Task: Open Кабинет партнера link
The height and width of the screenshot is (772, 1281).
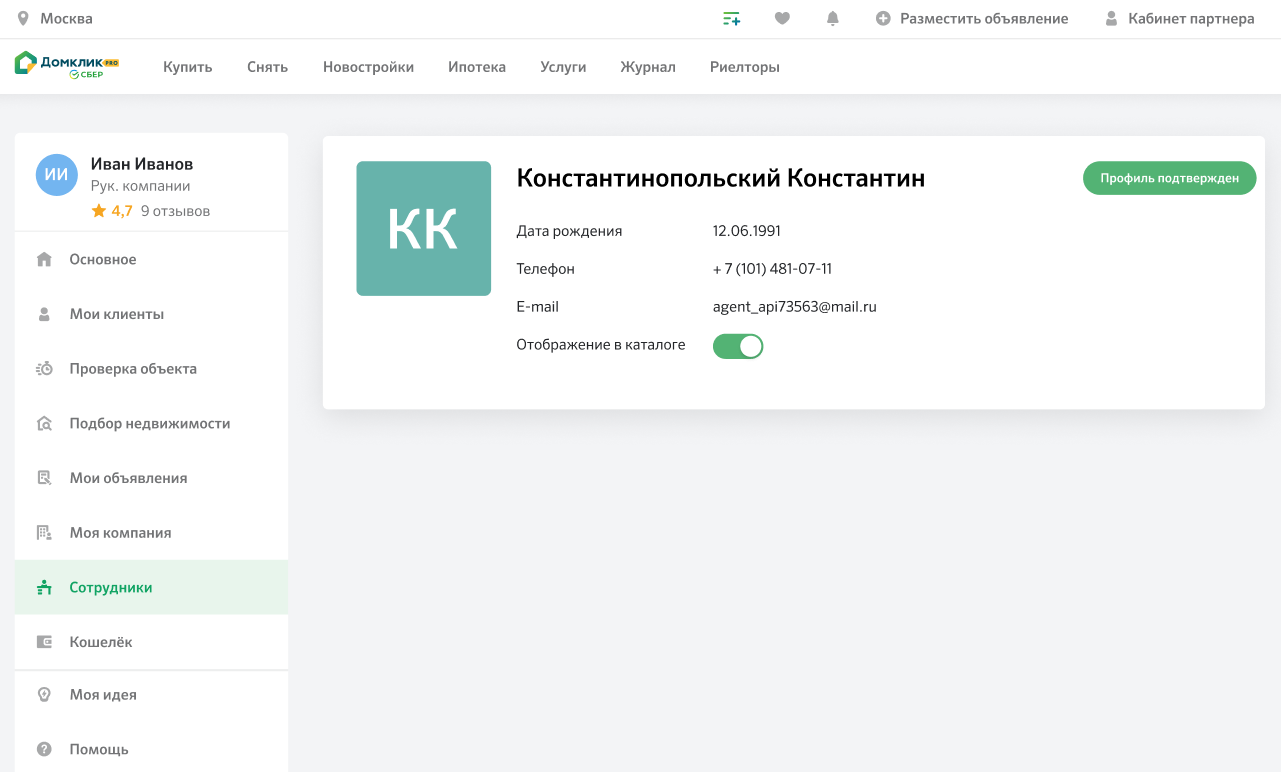Action: point(1191,18)
